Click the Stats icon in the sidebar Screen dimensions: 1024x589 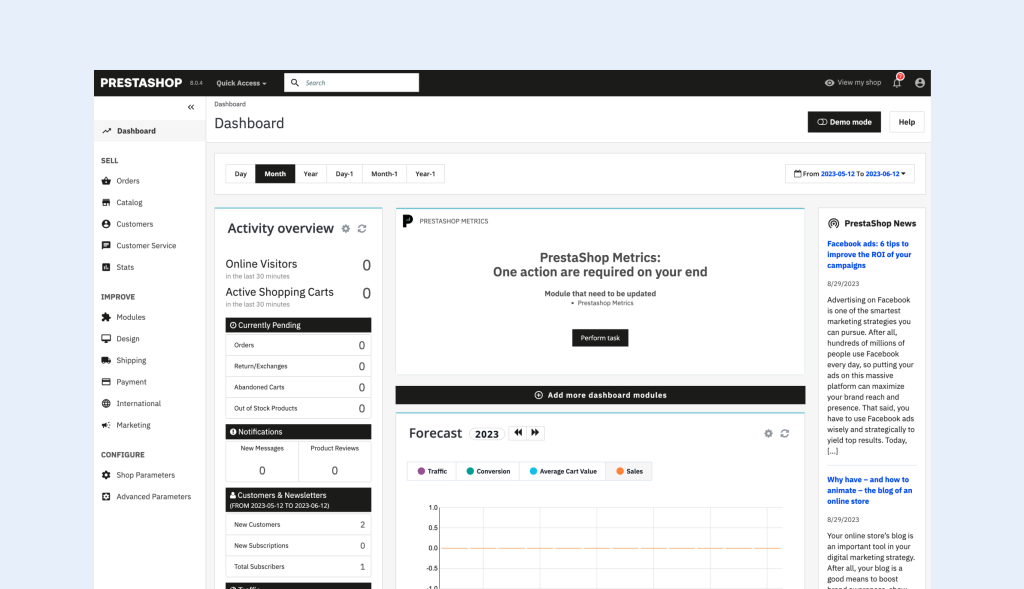click(108, 266)
